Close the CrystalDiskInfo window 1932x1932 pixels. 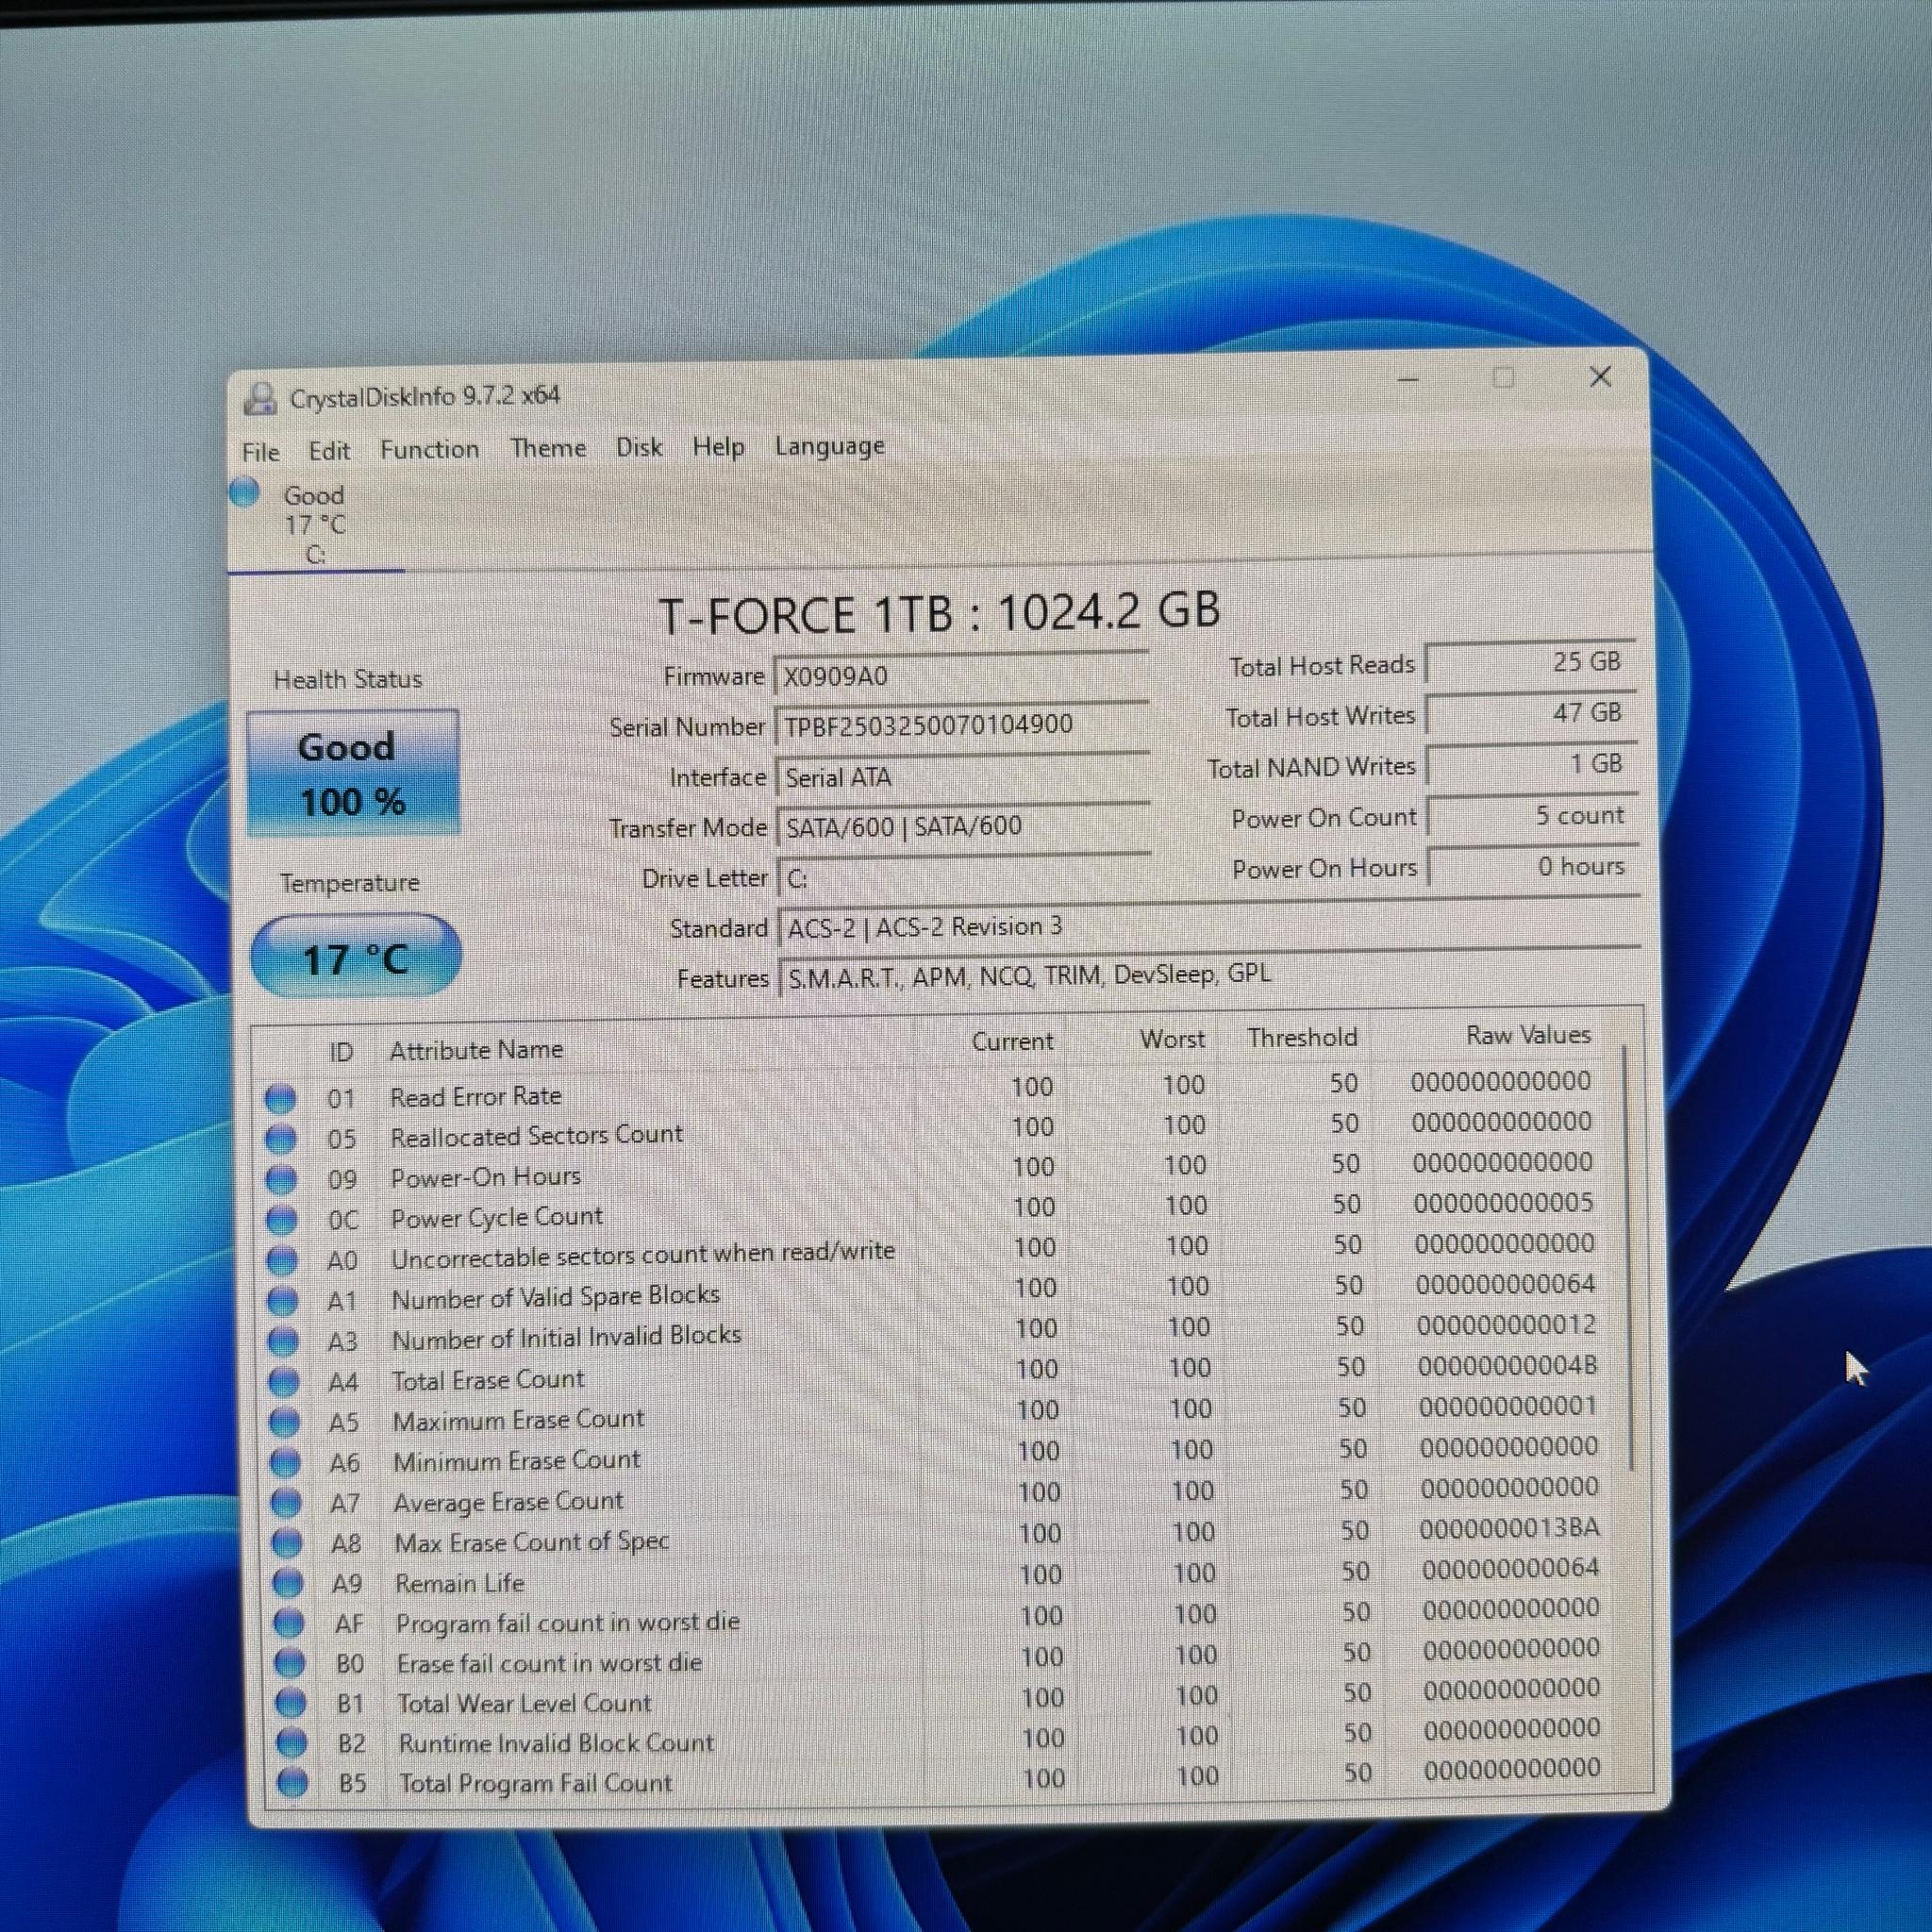click(x=1600, y=377)
